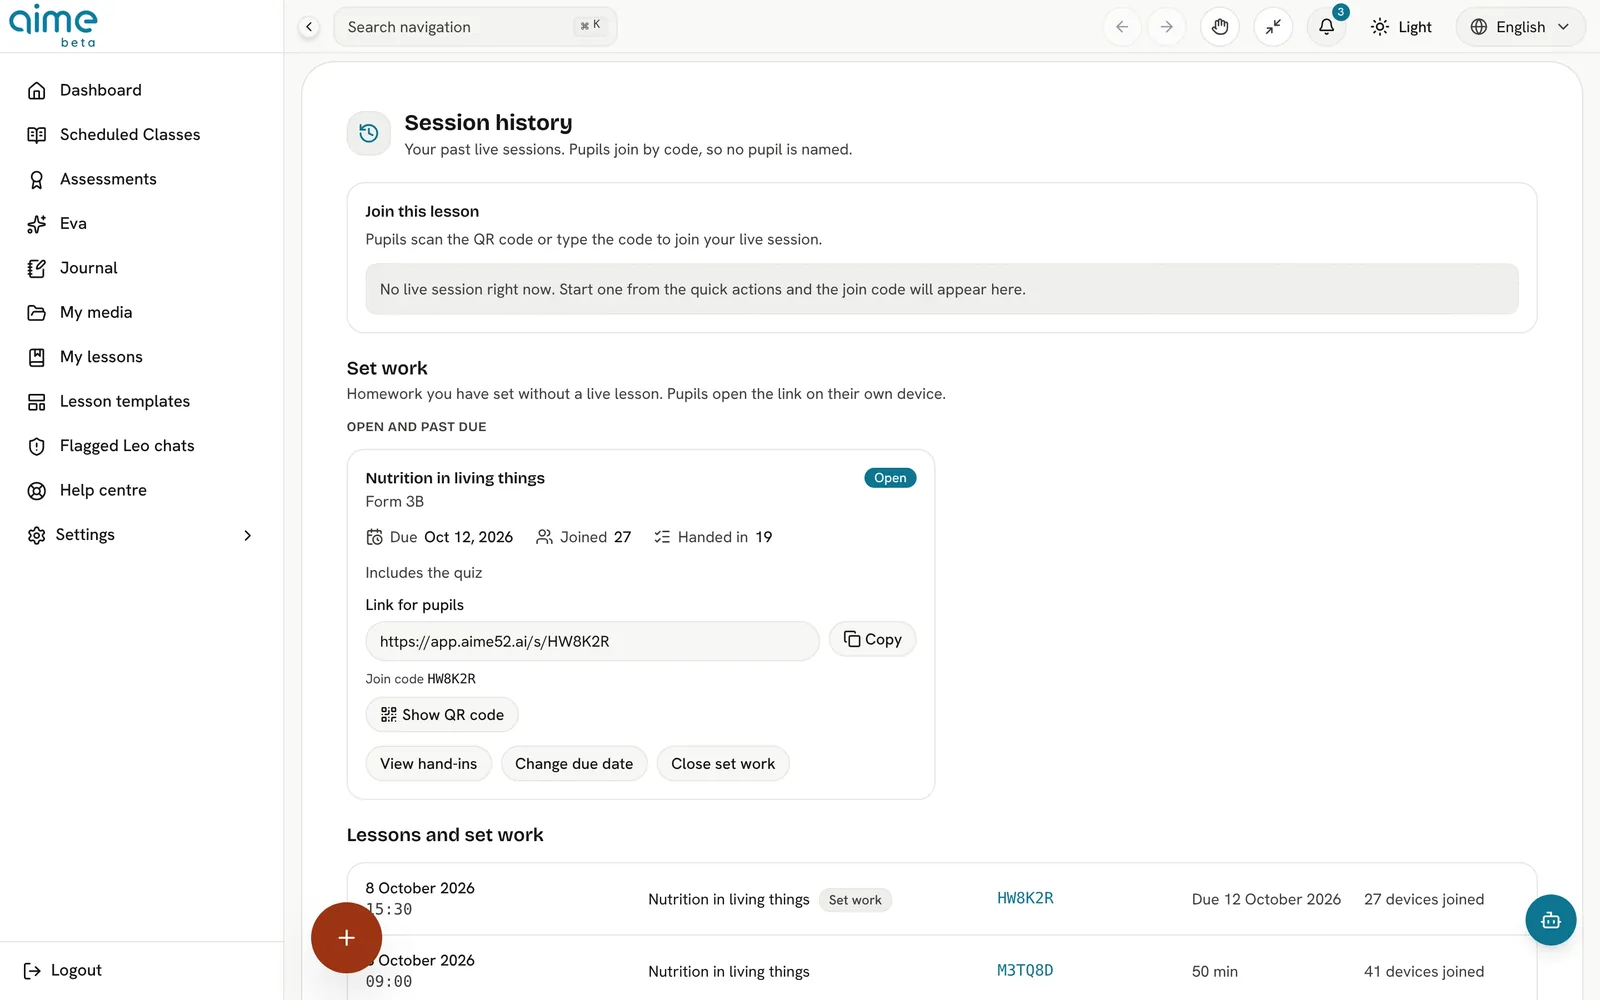
Task: Show the QR code for set work
Action: coord(442,715)
